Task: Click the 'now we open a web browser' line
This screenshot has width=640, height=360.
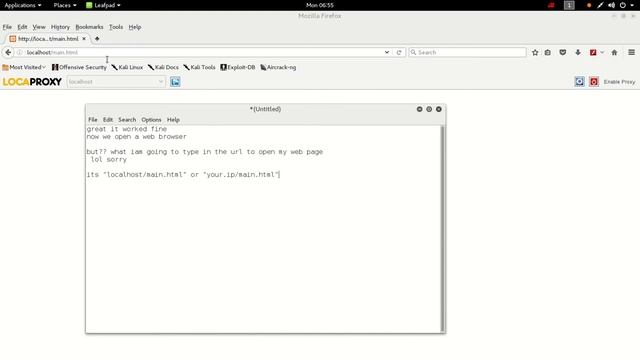Action: click(136, 137)
